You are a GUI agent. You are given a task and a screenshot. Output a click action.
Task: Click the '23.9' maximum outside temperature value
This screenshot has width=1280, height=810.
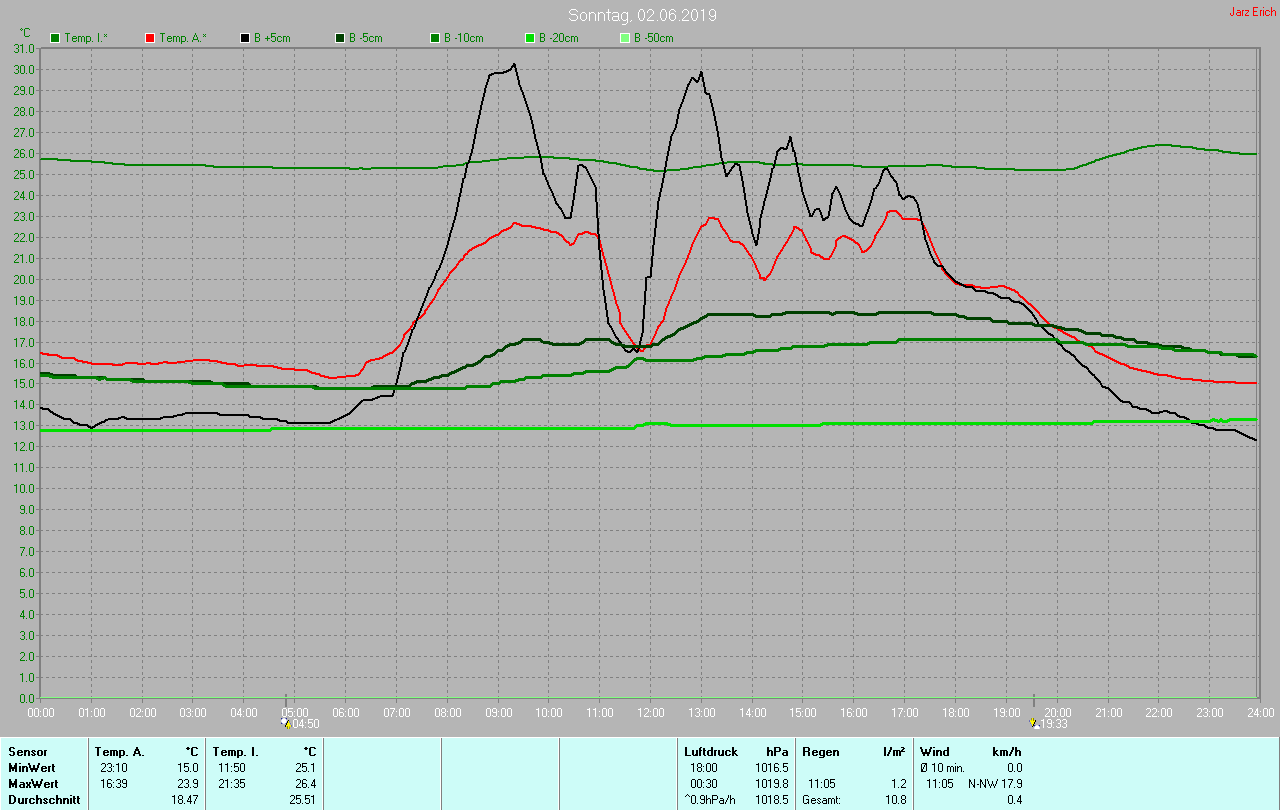[x=188, y=783]
